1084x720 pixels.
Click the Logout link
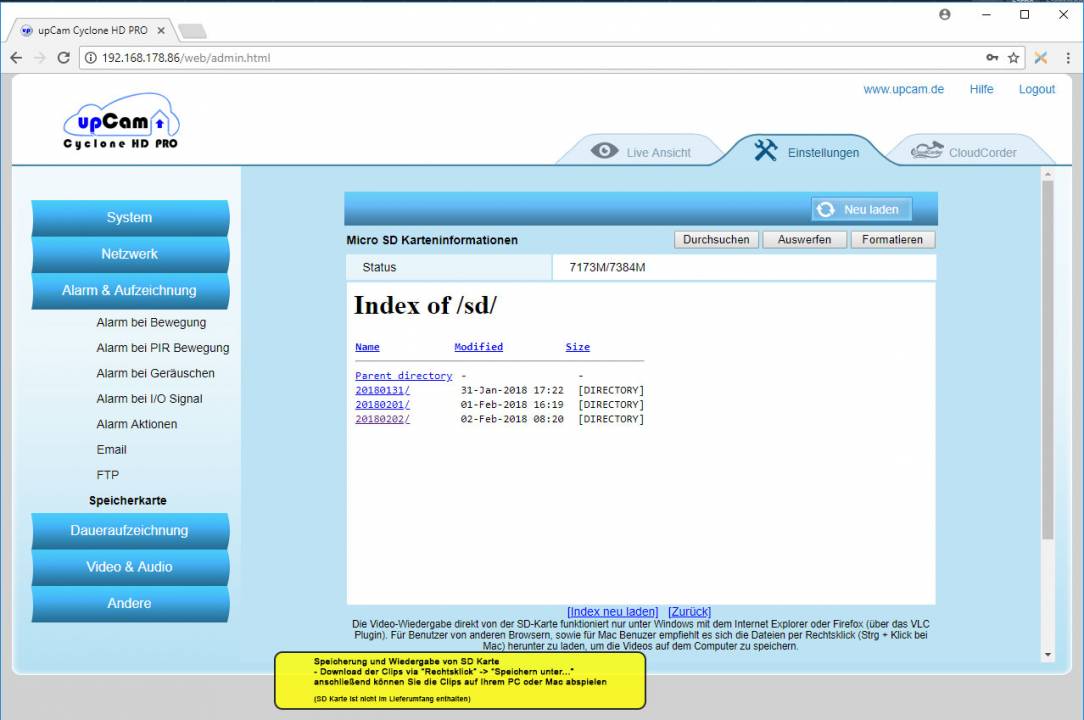[1036, 89]
